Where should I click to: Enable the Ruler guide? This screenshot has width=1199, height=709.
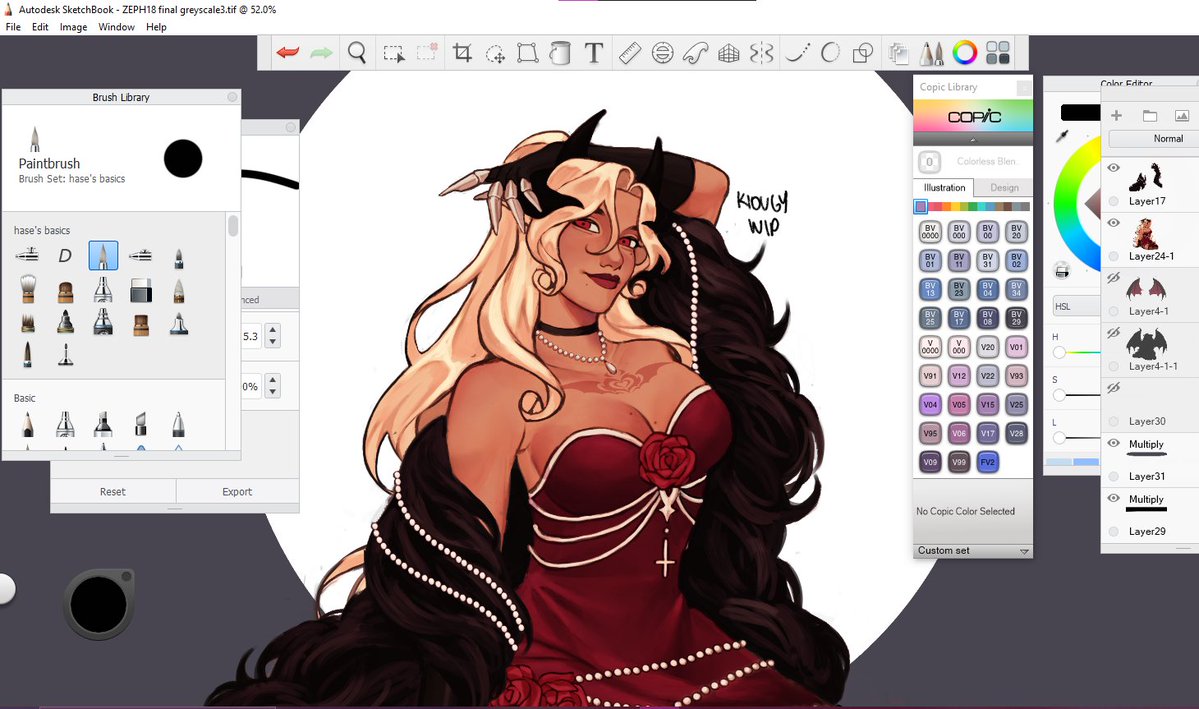[x=629, y=53]
